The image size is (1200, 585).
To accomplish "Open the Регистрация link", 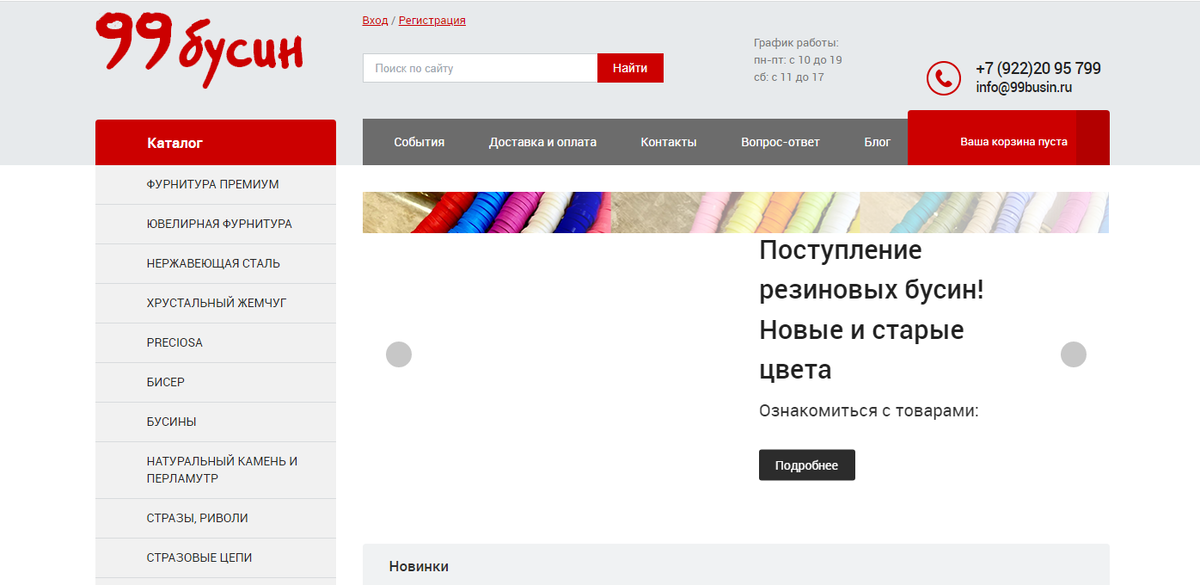I will click(432, 20).
